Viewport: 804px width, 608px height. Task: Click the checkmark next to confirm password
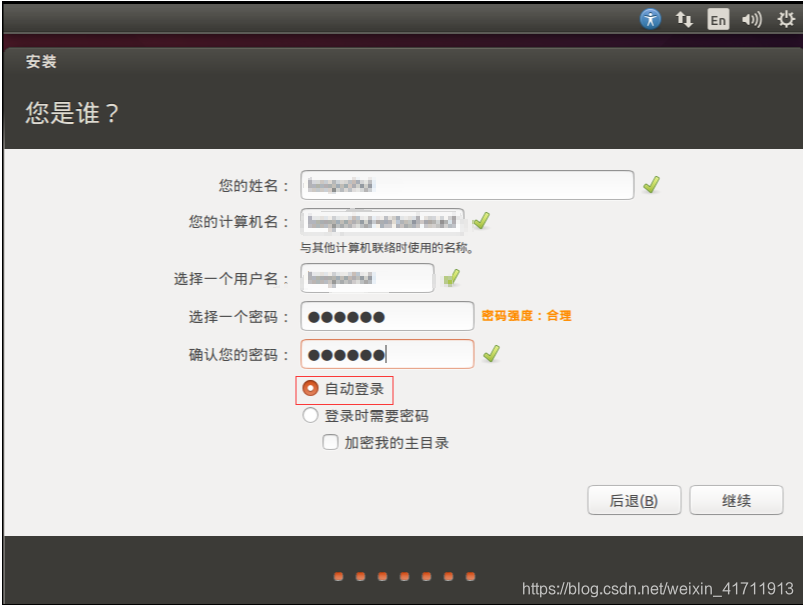pos(491,353)
